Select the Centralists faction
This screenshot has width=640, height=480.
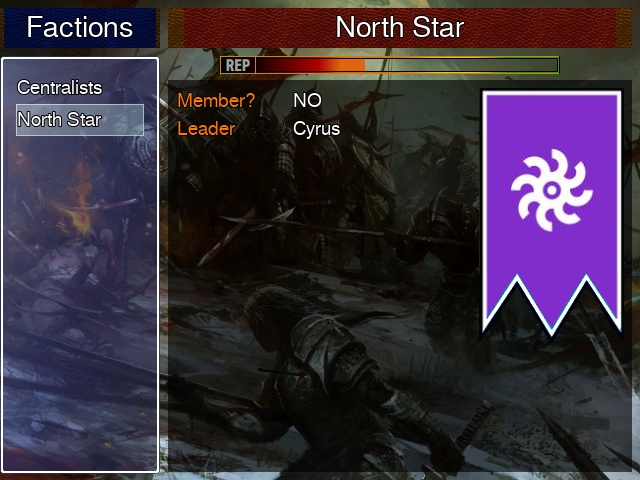click(x=60, y=87)
